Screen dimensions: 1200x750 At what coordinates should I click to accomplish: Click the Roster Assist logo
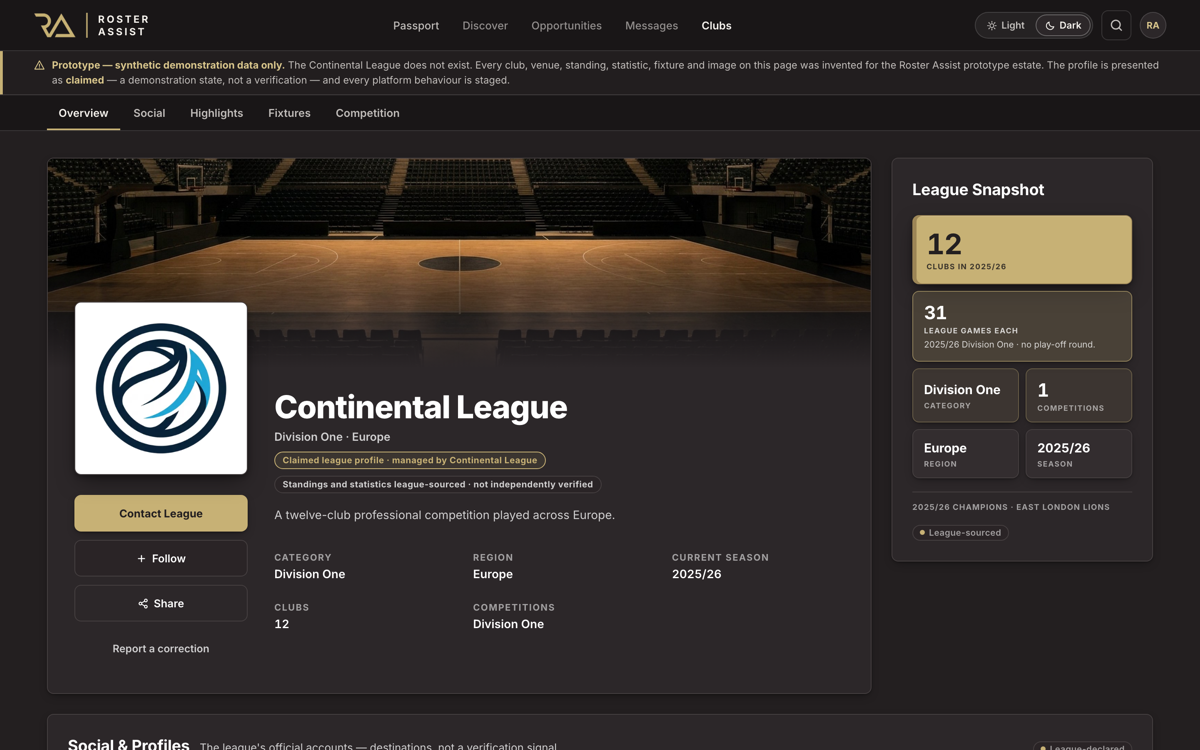tap(92, 25)
